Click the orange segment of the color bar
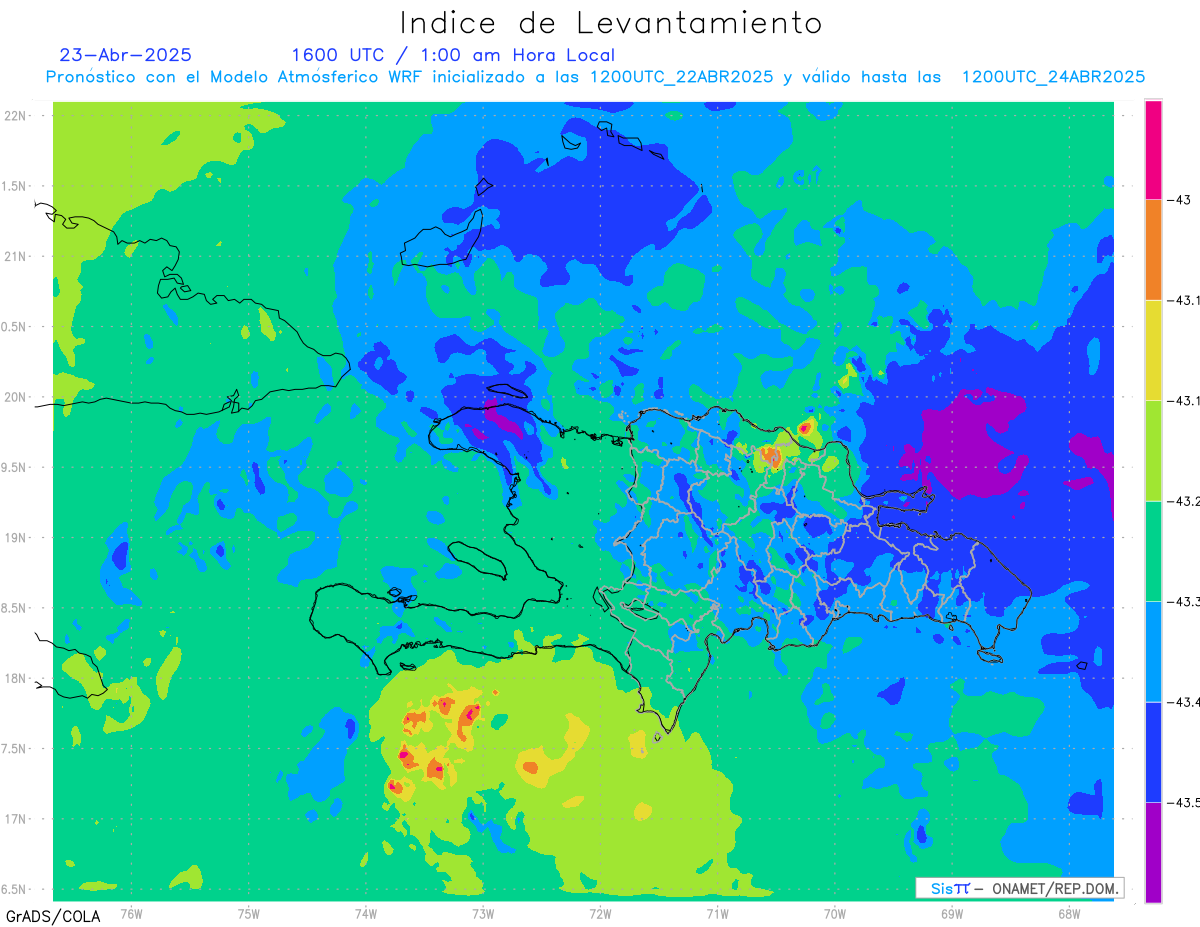This screenshot has width=1200, height=927. [1153, 250]
